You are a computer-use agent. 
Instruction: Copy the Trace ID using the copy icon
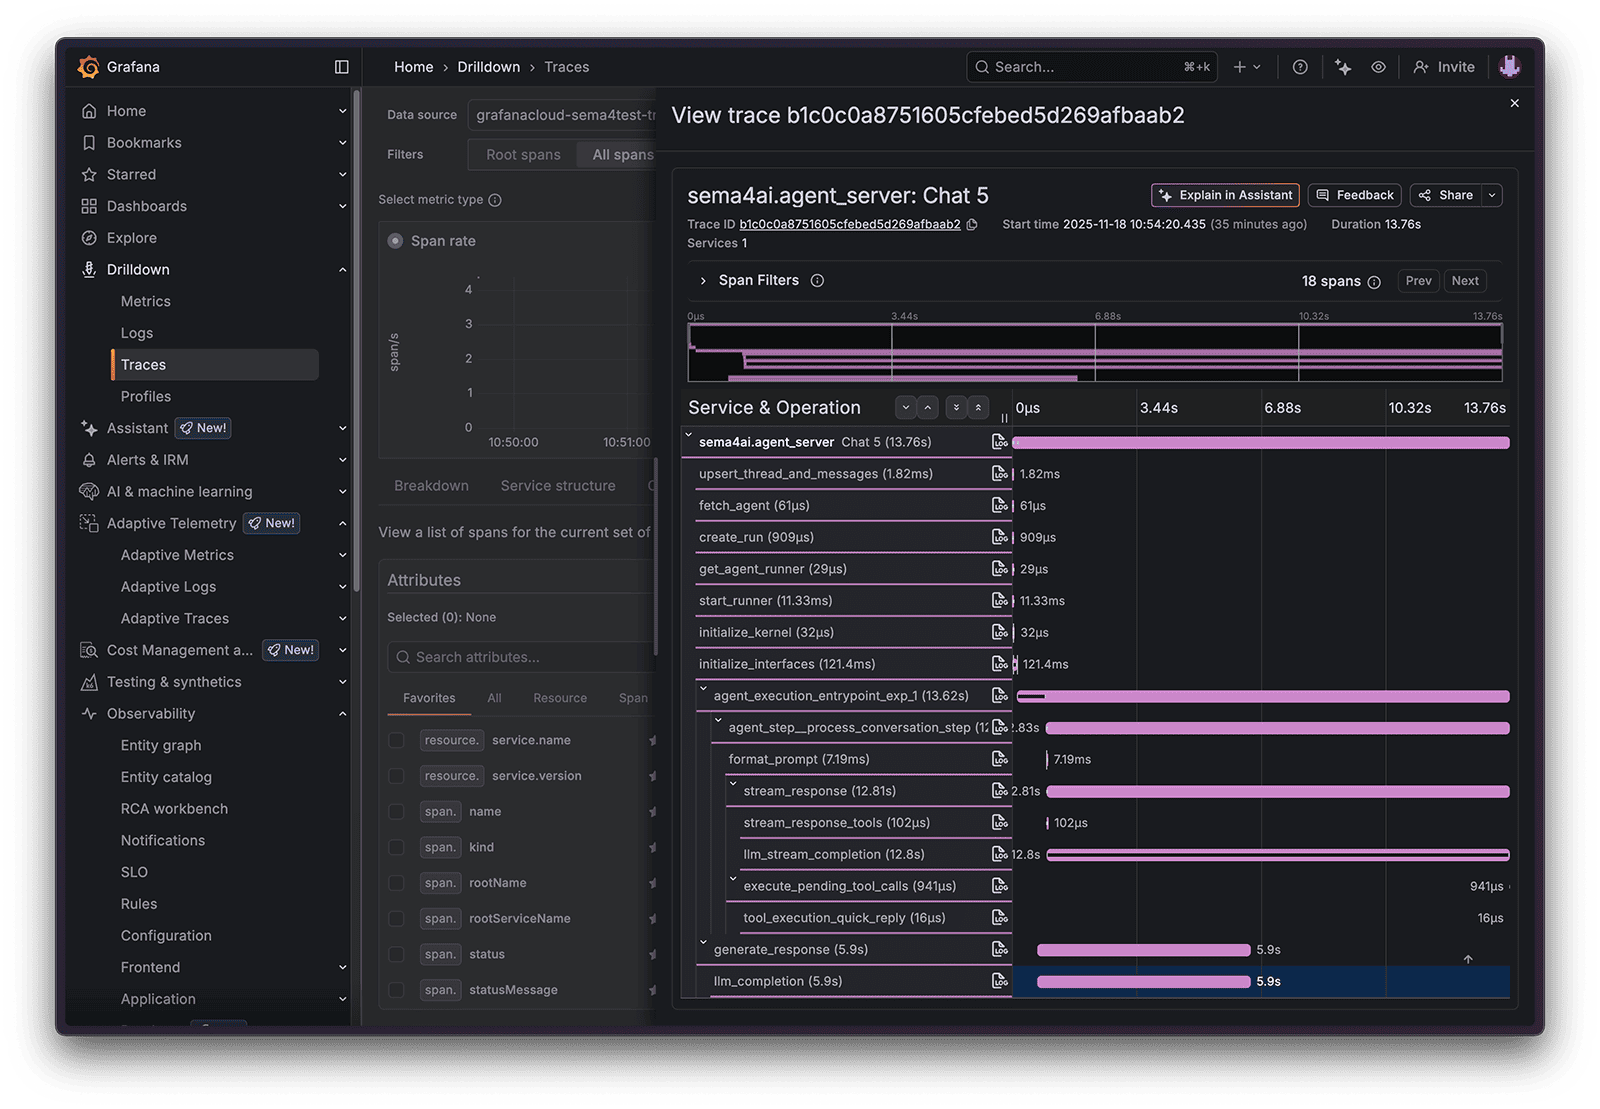(x=972, y=225)
